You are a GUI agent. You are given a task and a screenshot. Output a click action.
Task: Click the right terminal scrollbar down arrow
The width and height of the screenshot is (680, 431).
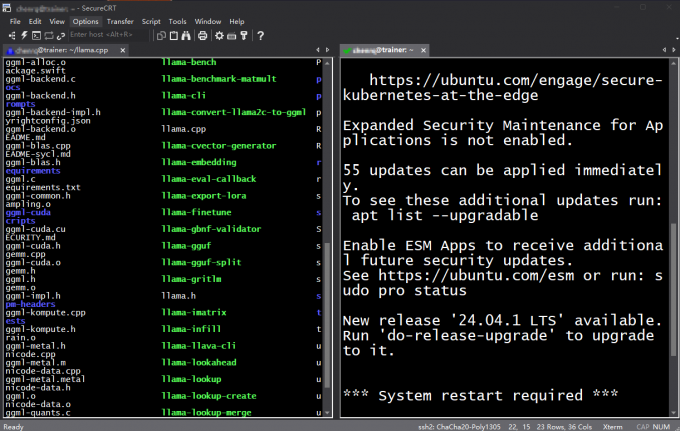point(673,413)
